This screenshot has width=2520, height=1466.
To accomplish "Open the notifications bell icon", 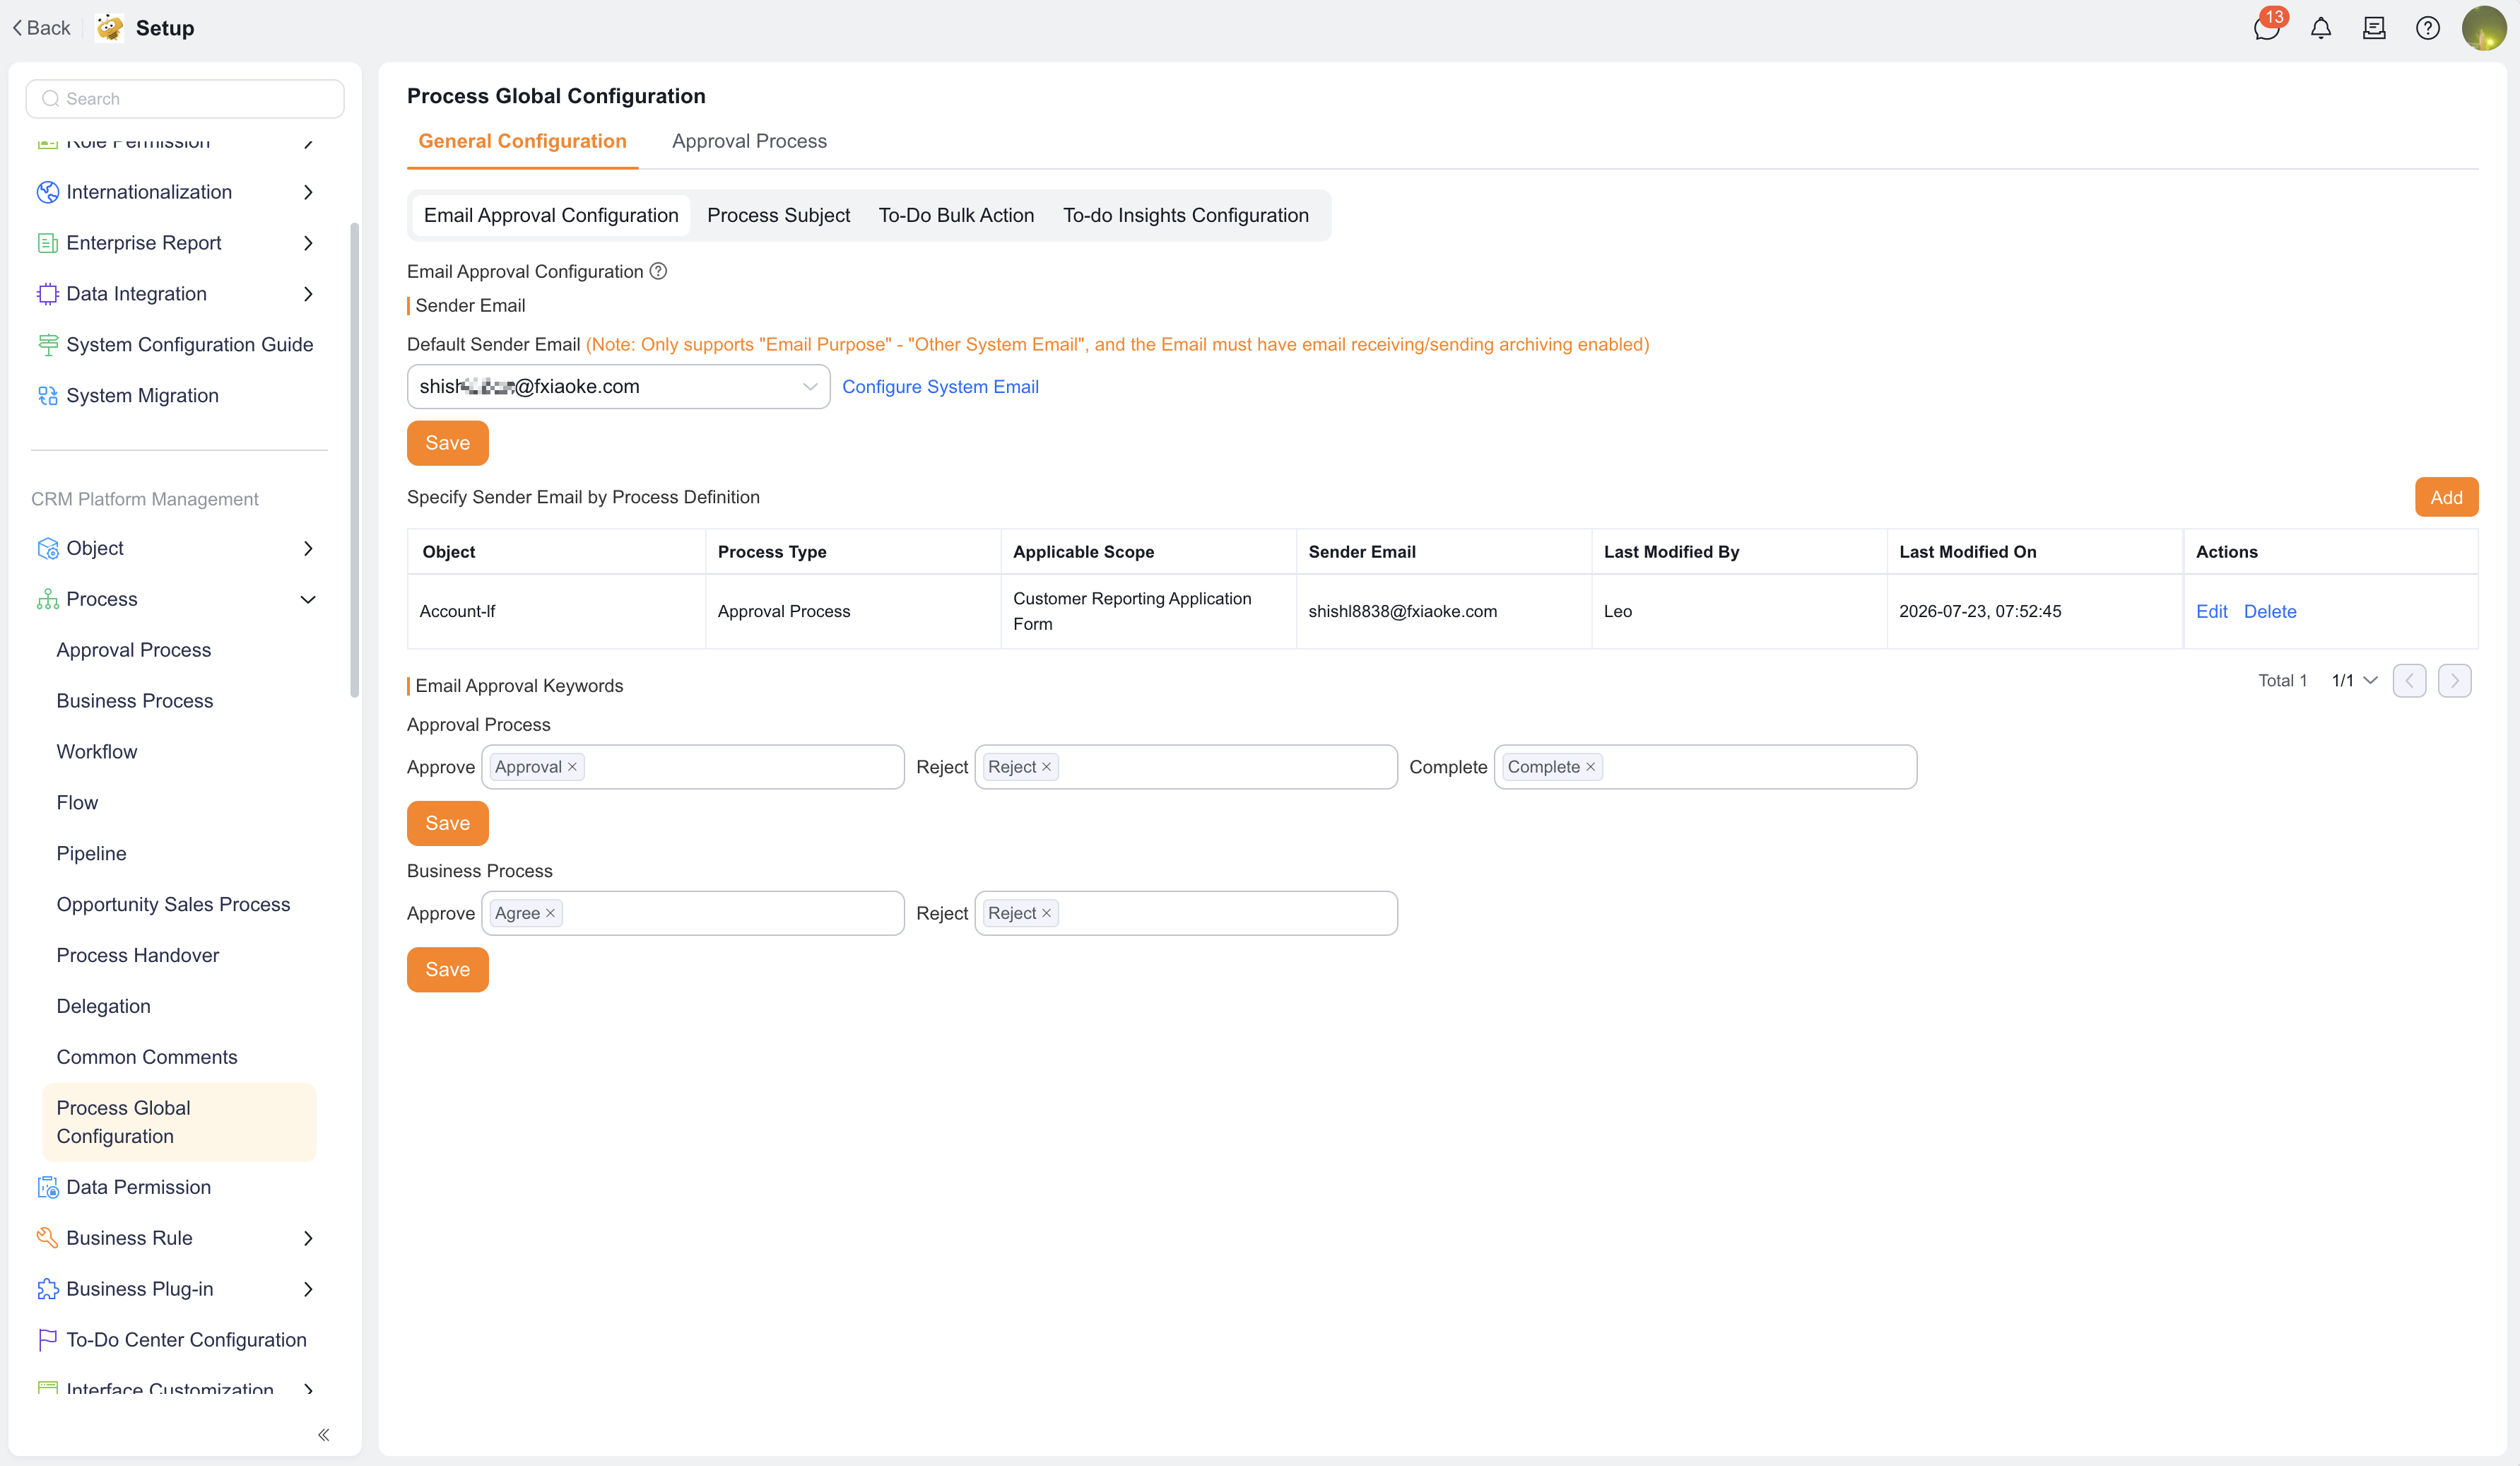I will tap(2321, 28).
